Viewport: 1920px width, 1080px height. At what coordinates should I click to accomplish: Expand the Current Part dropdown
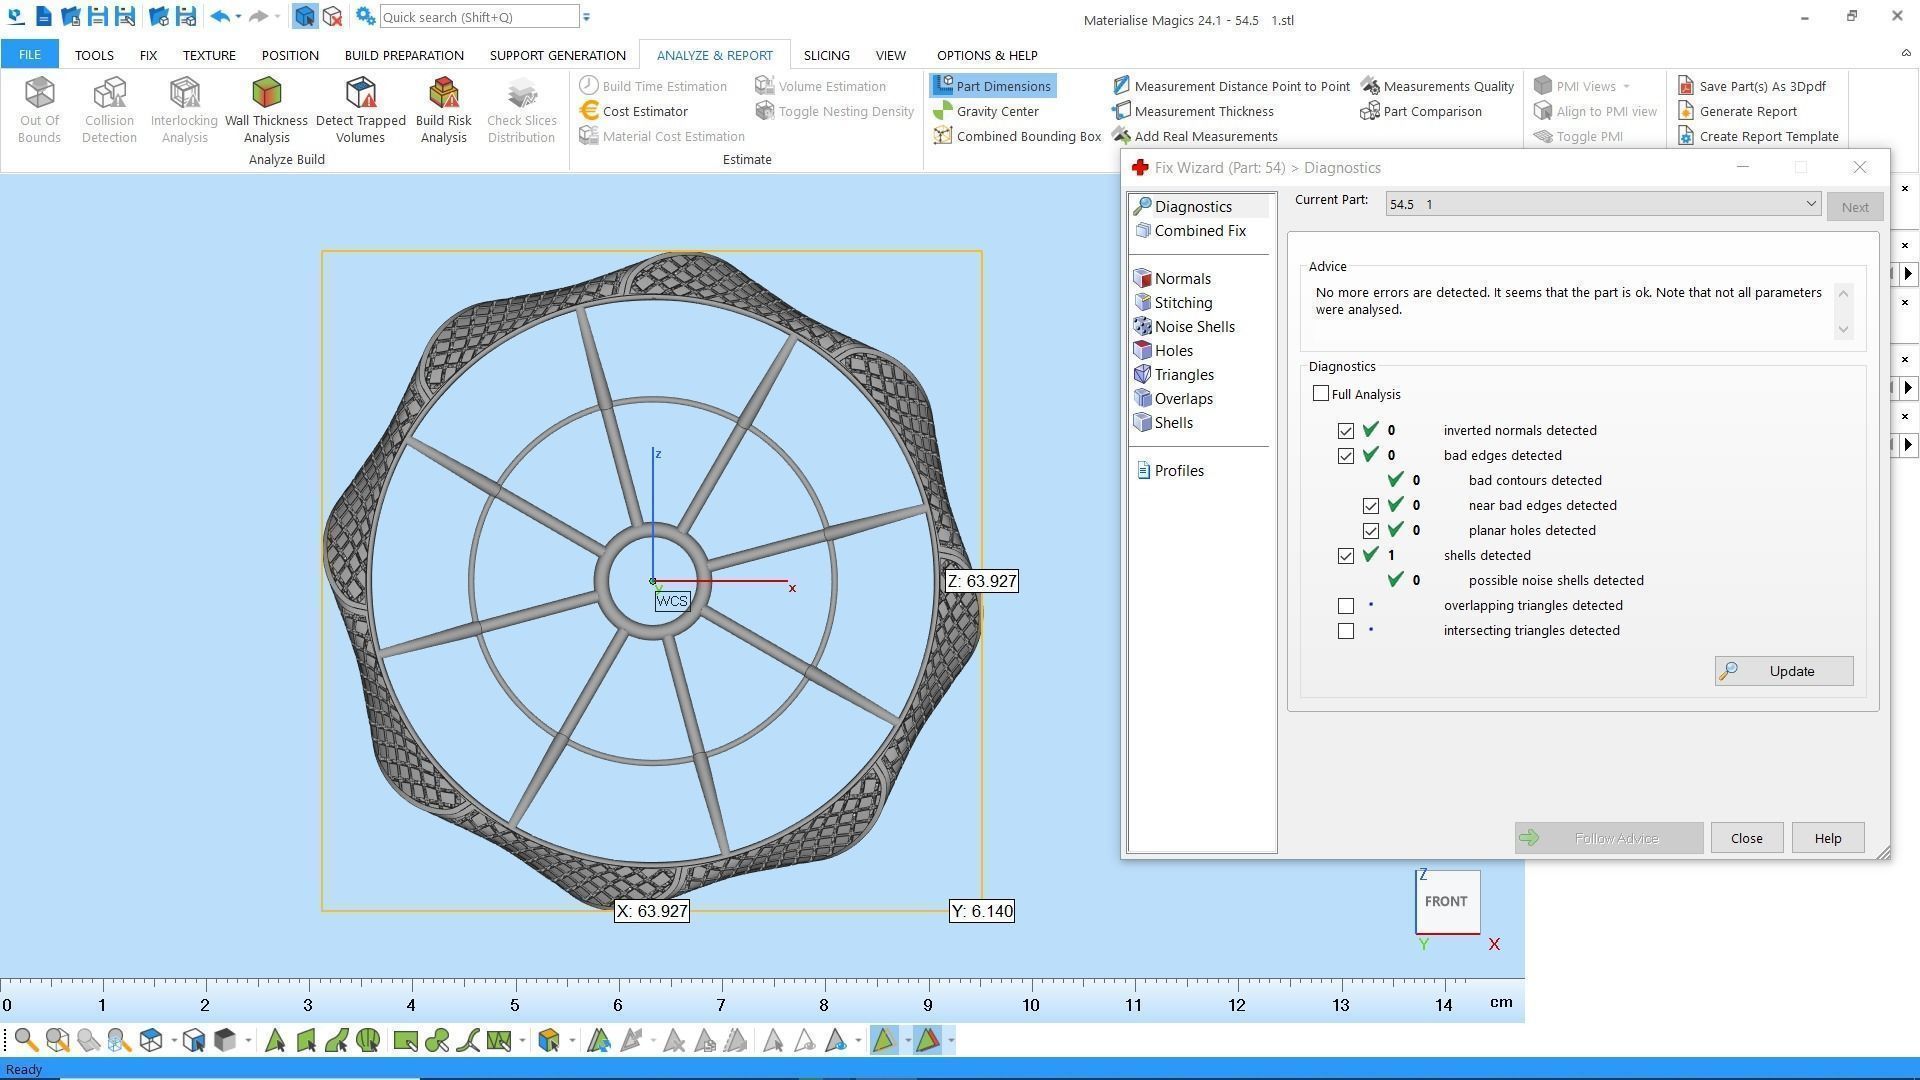tap(1810, 204)
